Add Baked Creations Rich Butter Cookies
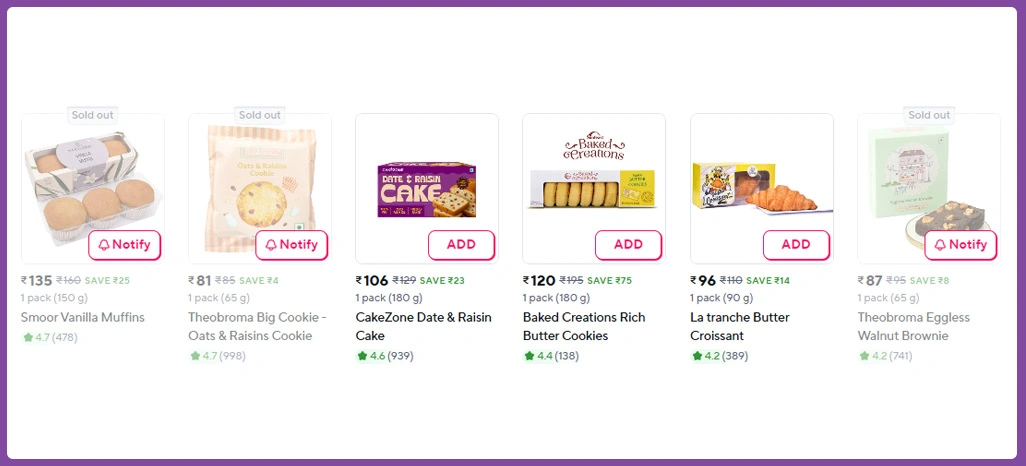The width and height of the screenshot is (1026, 466). pyautogui.click(x=628, y=245)
